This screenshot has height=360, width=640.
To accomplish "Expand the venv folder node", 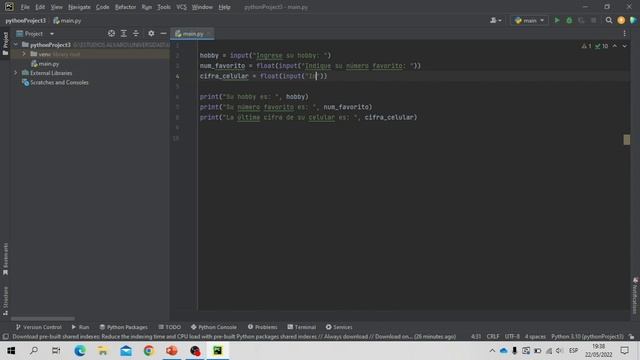I will (24, 54).
